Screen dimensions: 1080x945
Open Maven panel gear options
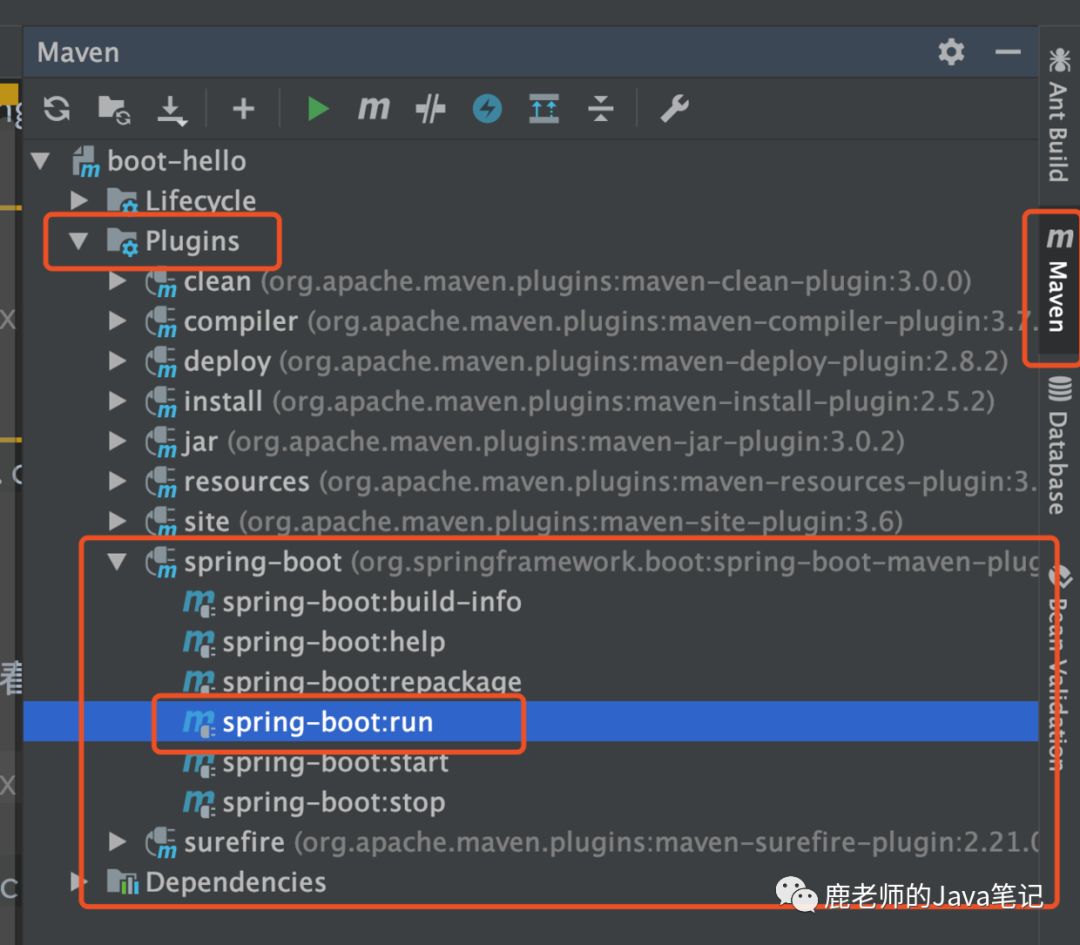pos(951,52)
